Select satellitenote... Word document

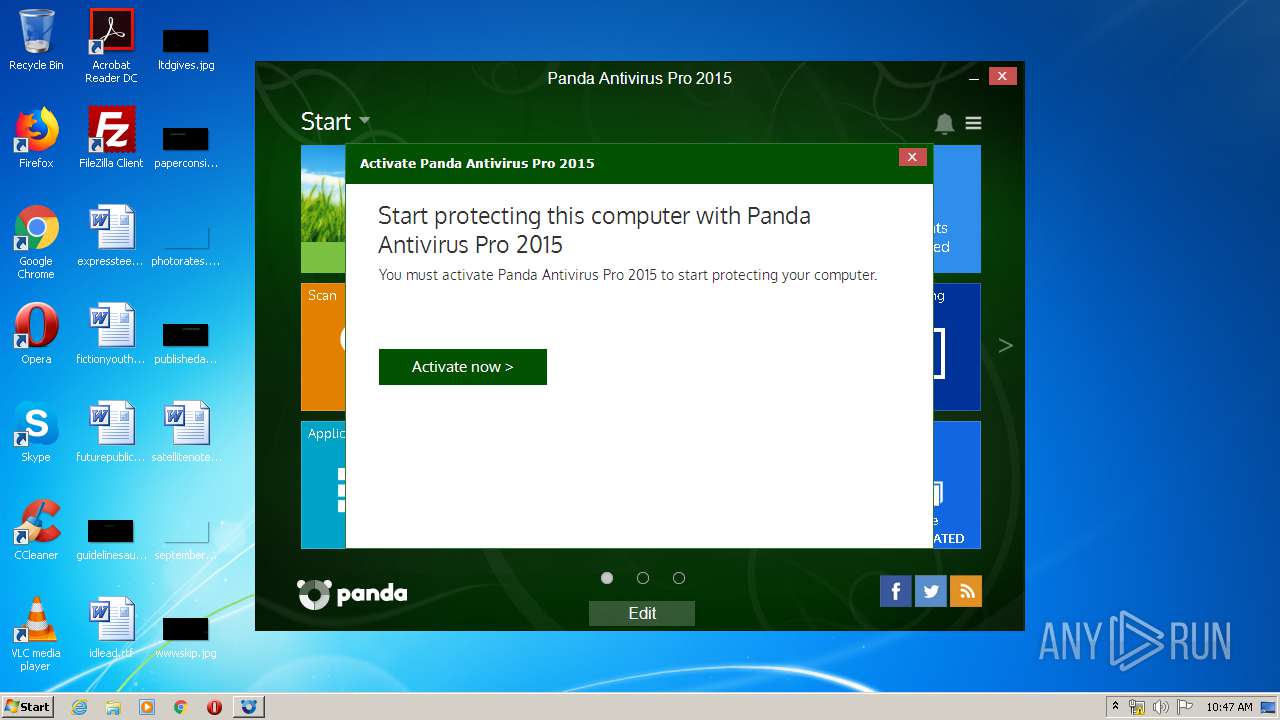(x=186, y=432)
